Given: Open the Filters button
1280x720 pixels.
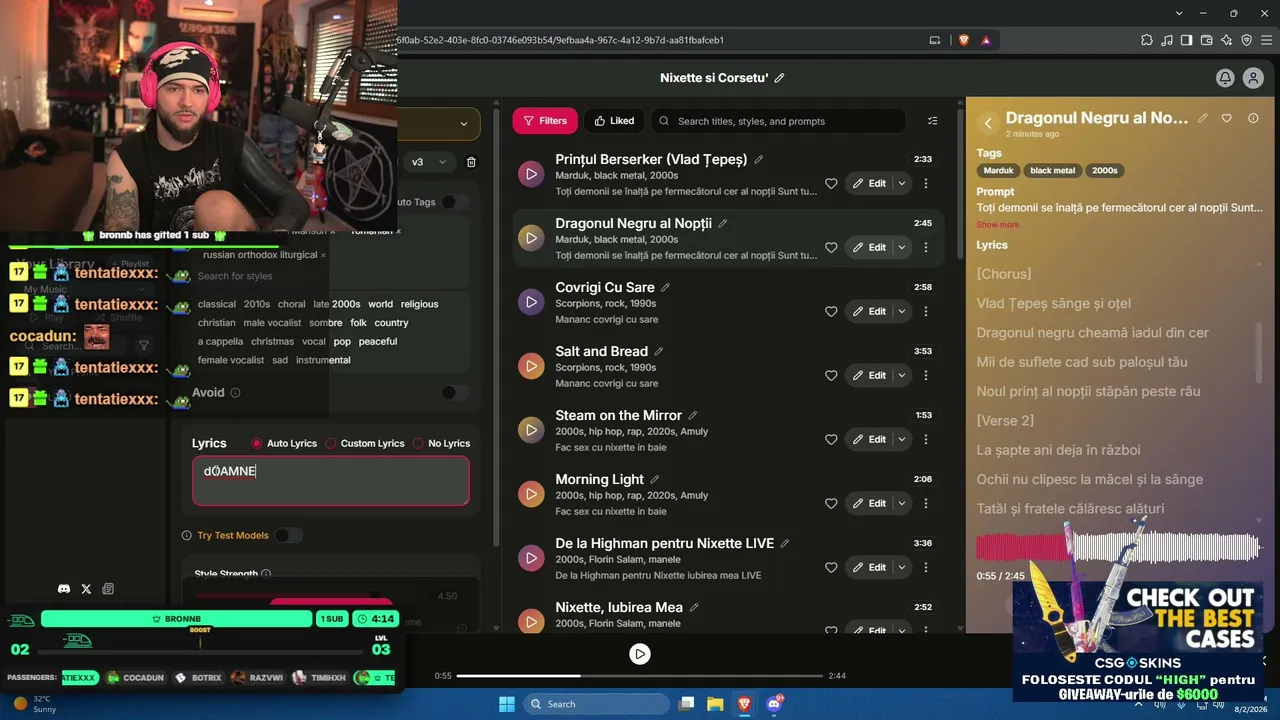Looking at the screenshot, I should 545,121.
